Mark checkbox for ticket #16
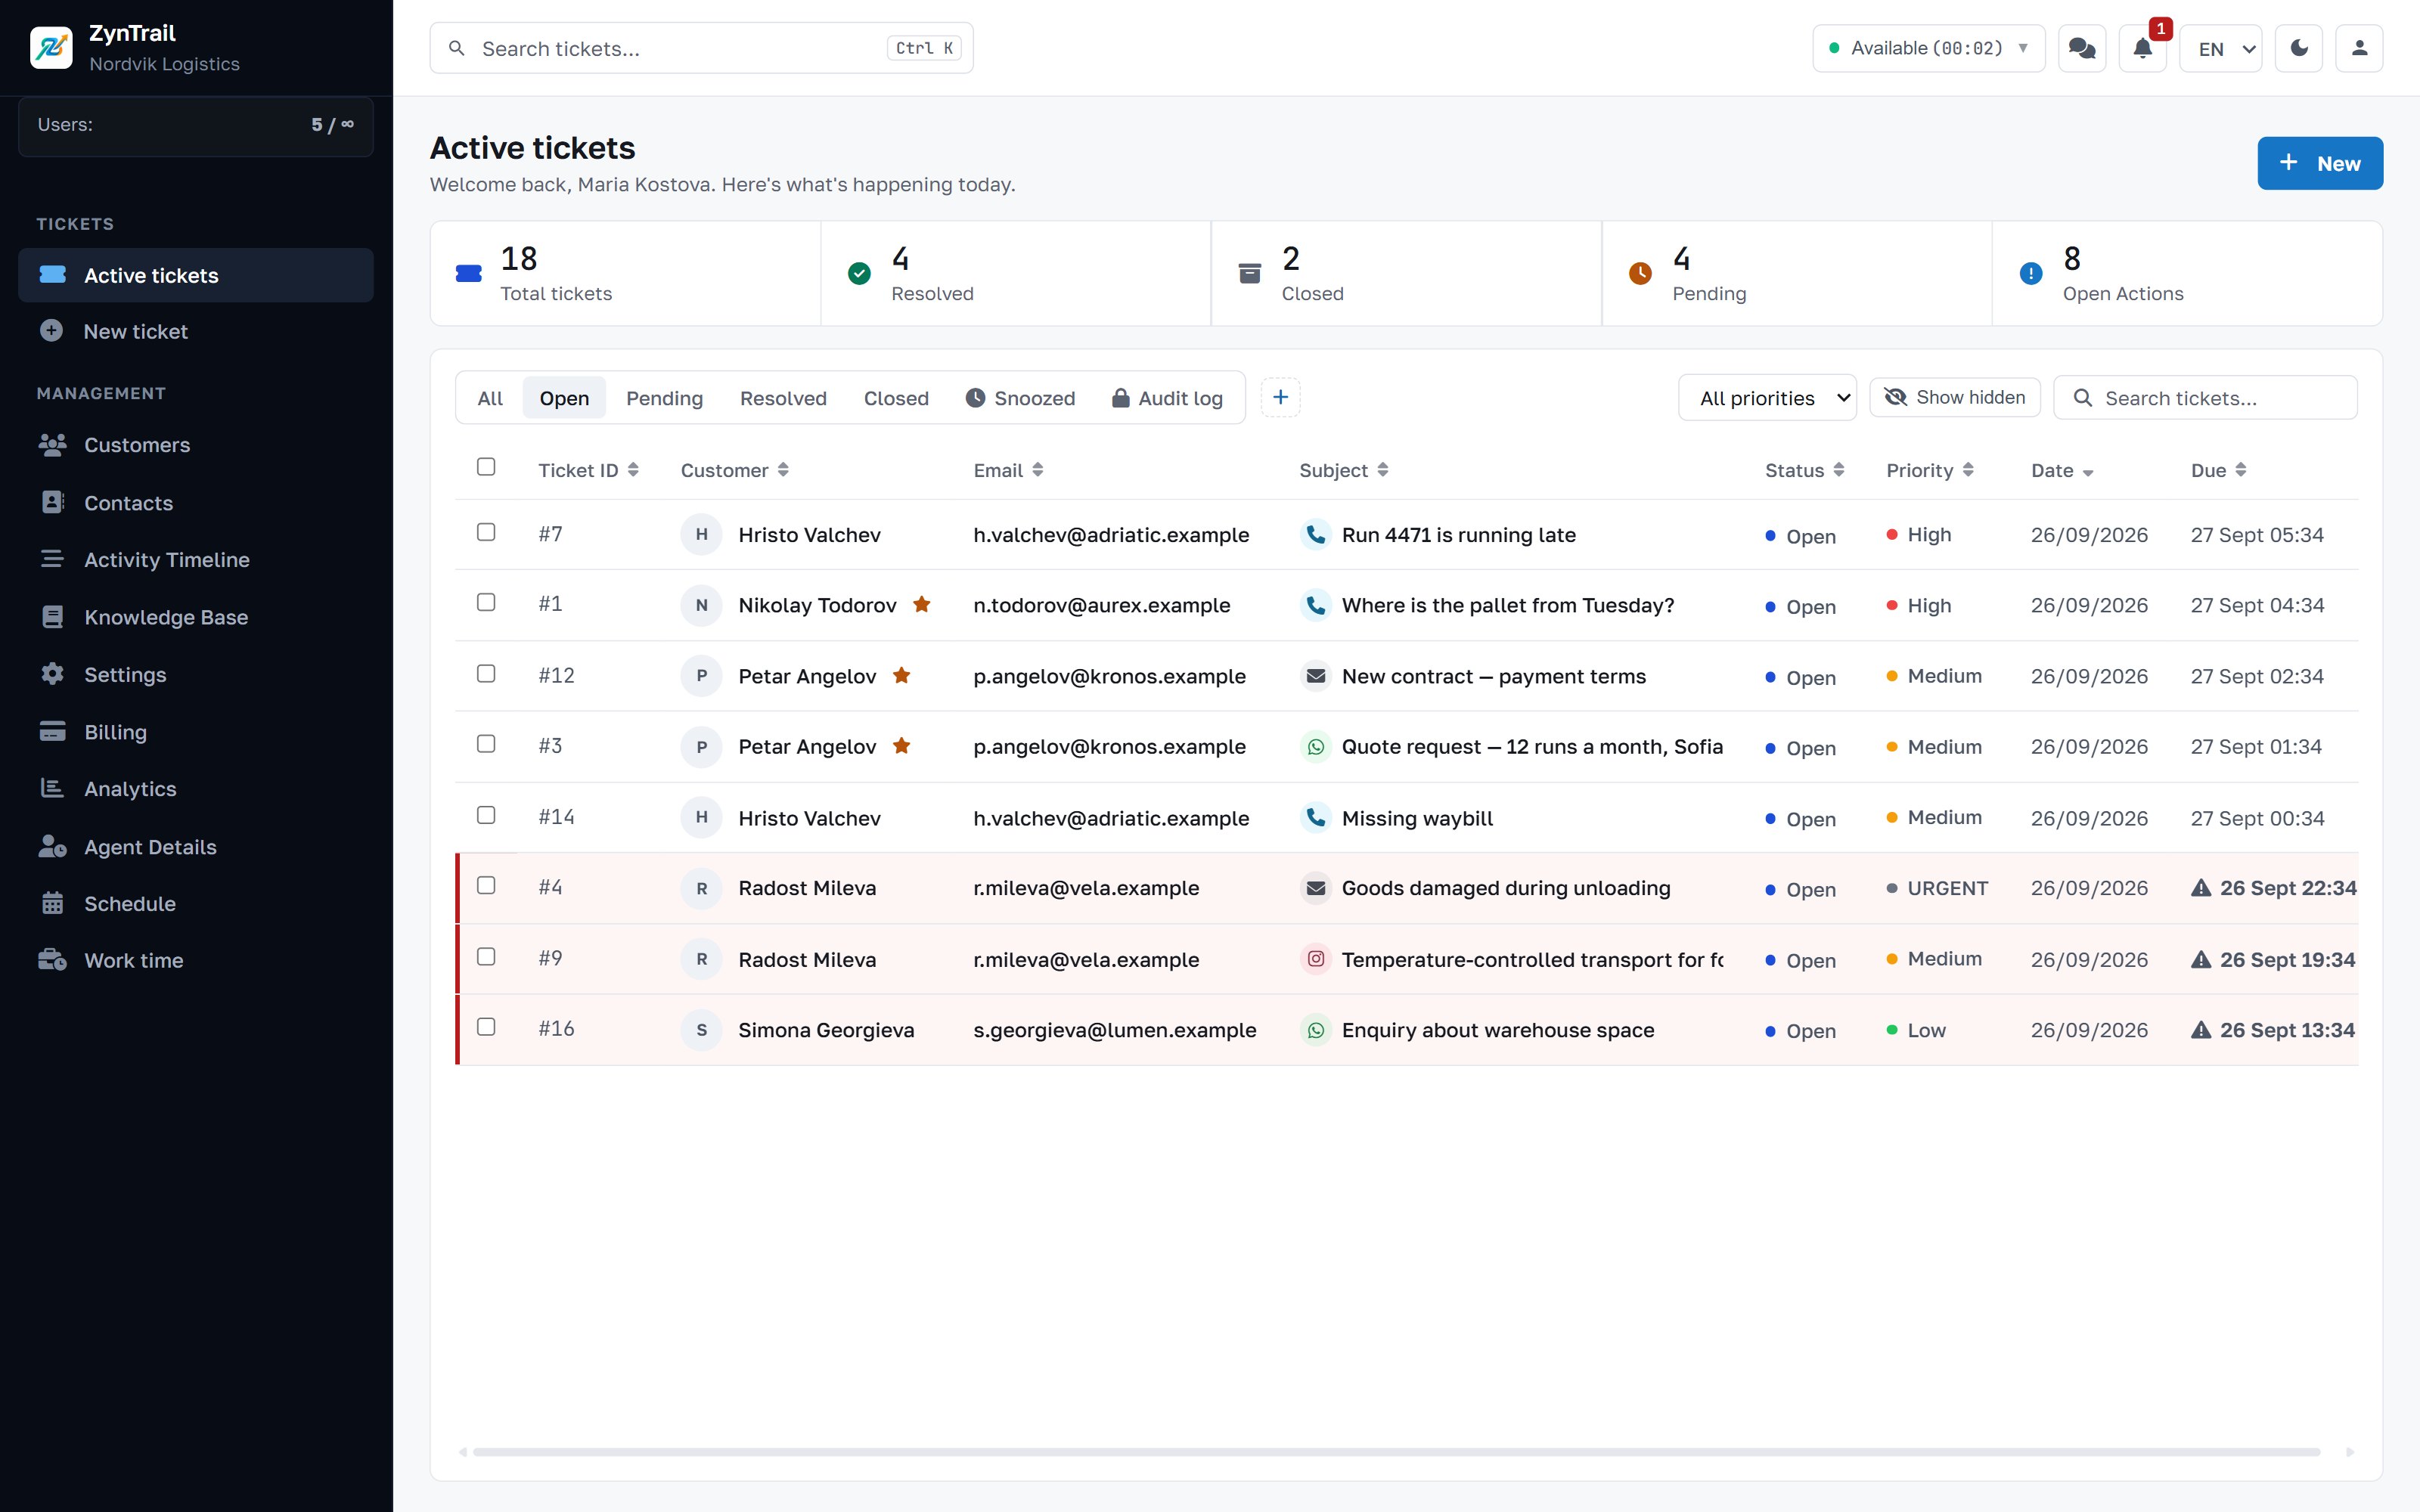This screenshot has width=2420, height=1512. coord(486,1027)
